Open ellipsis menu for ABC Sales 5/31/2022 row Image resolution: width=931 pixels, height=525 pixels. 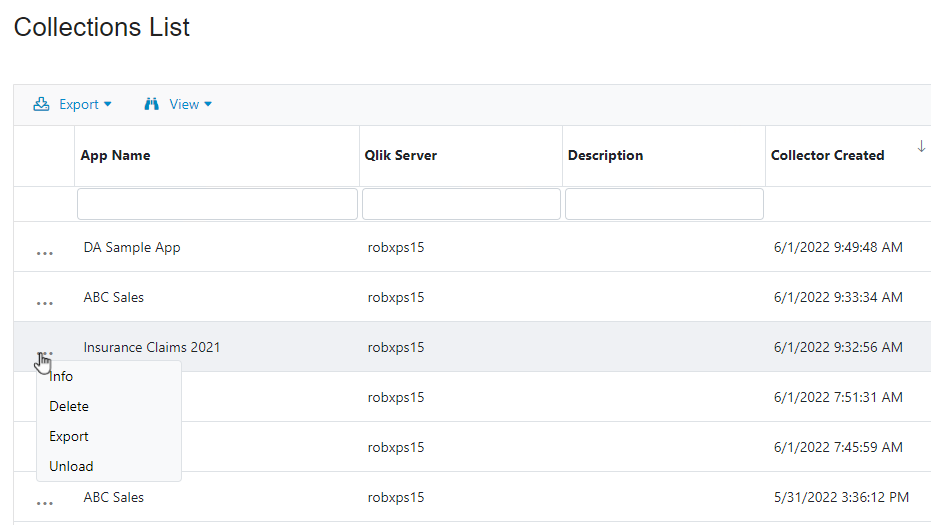click(44, 503)
